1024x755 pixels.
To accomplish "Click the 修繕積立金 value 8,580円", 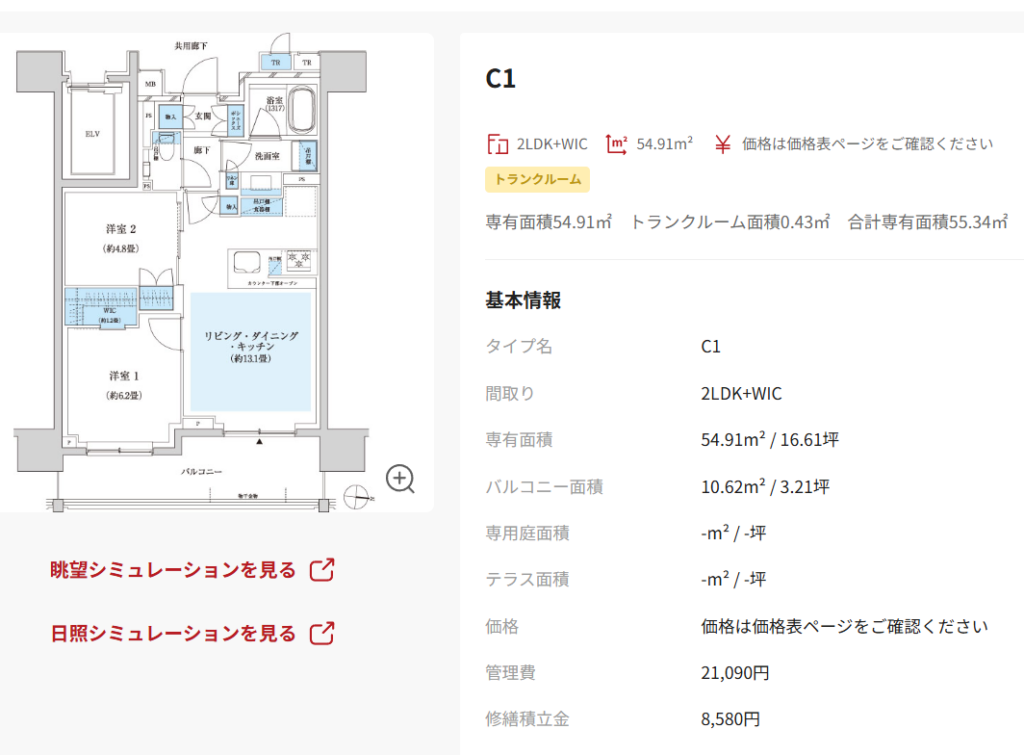I will click(730, 719).
